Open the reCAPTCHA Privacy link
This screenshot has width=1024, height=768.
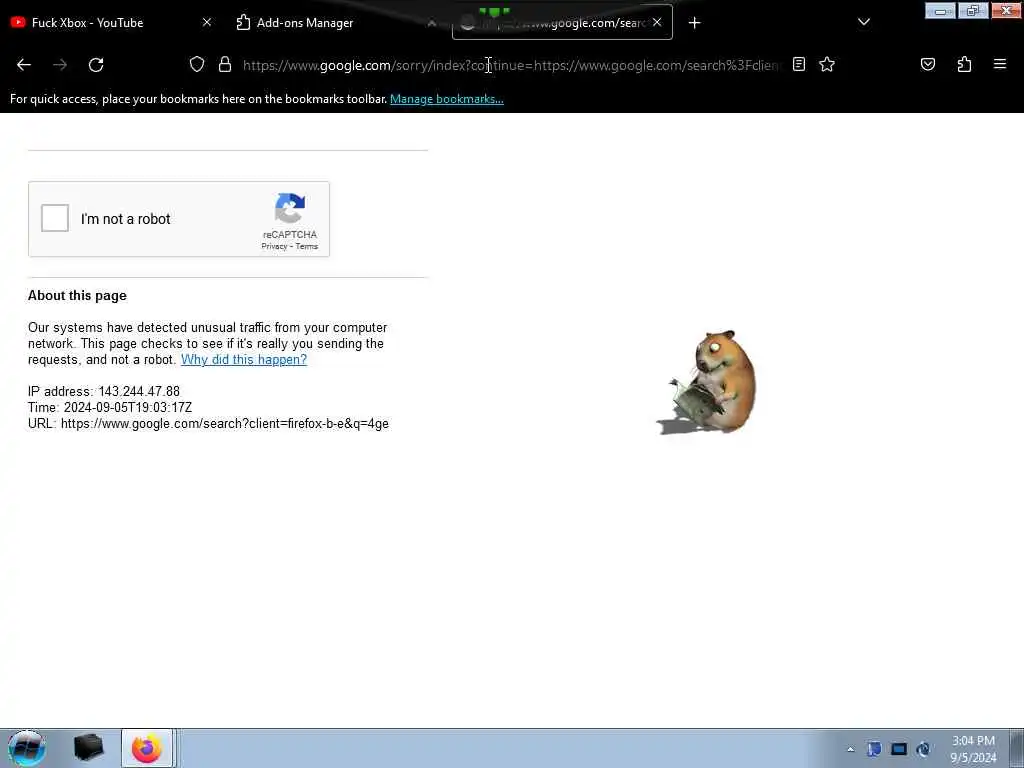coord(274,246)
